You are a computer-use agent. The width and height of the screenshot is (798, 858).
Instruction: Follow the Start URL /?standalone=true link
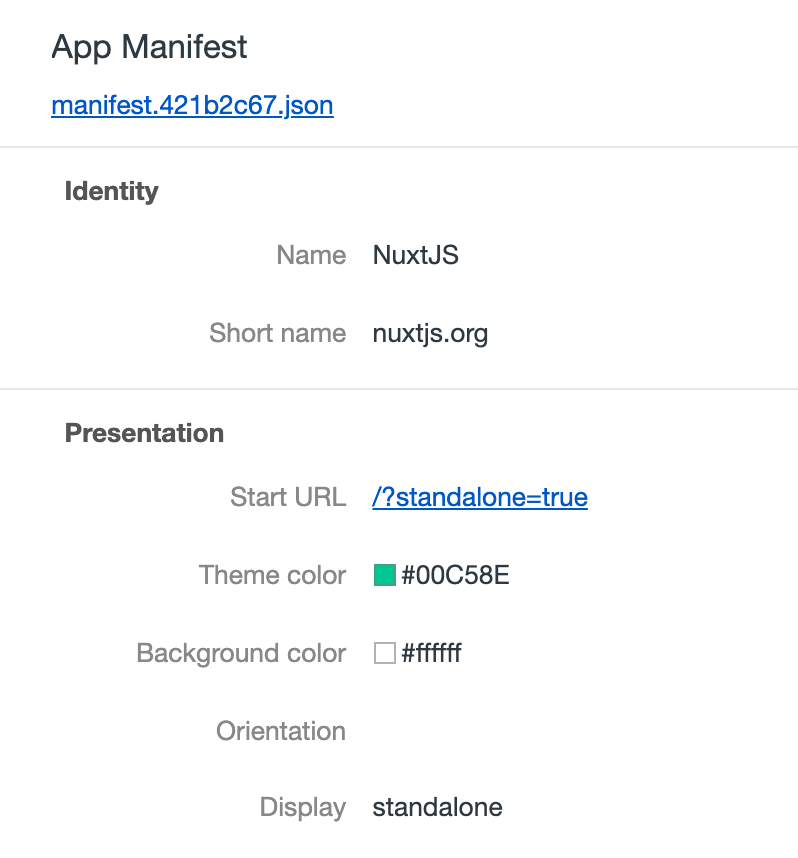pos(480,497)
